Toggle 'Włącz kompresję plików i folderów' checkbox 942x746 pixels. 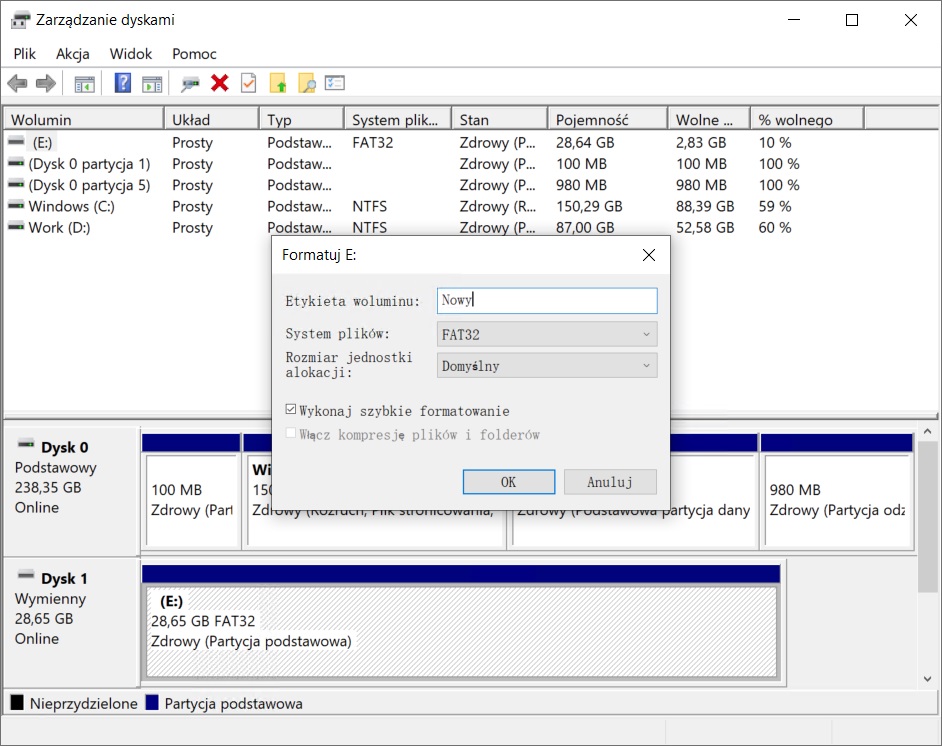coord(291,435)
